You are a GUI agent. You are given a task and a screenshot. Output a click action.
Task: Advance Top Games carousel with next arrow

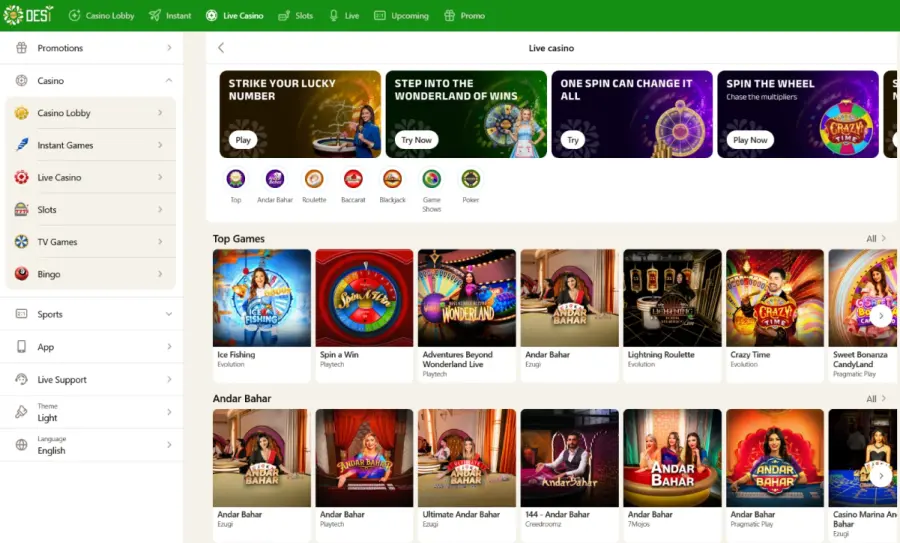881,316
